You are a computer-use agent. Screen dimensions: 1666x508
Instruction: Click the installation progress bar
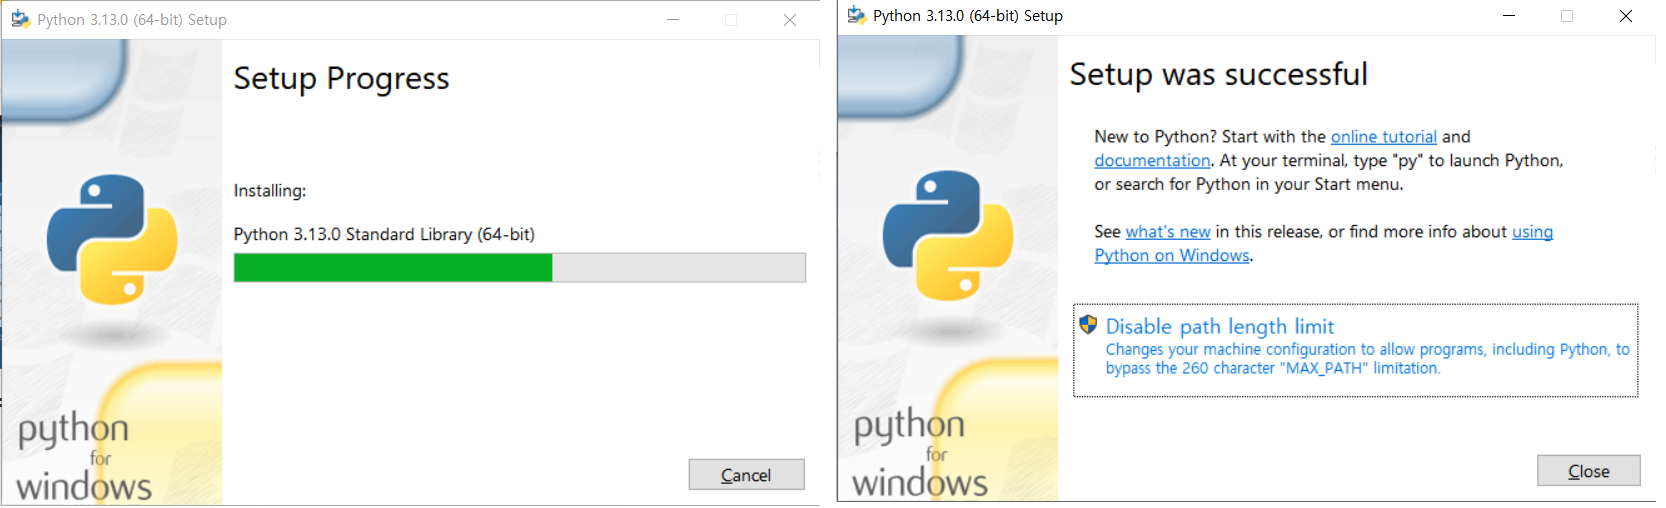click(519, 268)
